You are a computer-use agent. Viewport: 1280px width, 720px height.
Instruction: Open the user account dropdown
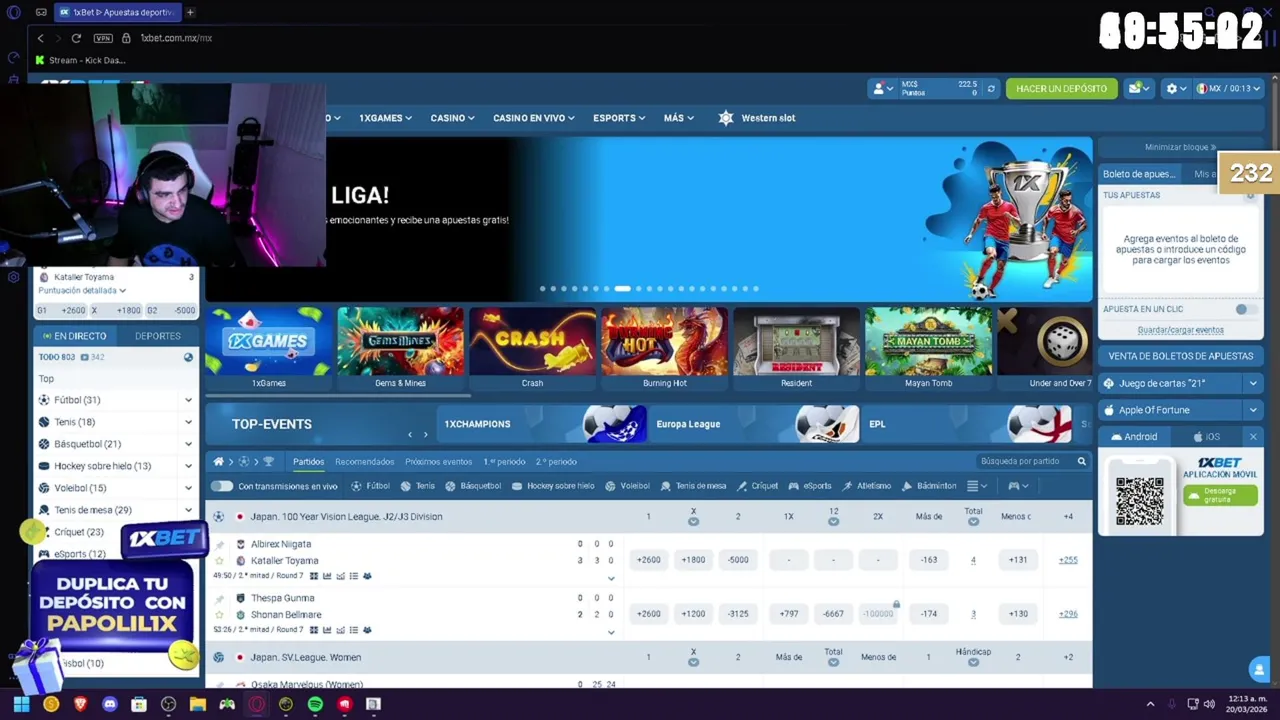pos(882,89)
